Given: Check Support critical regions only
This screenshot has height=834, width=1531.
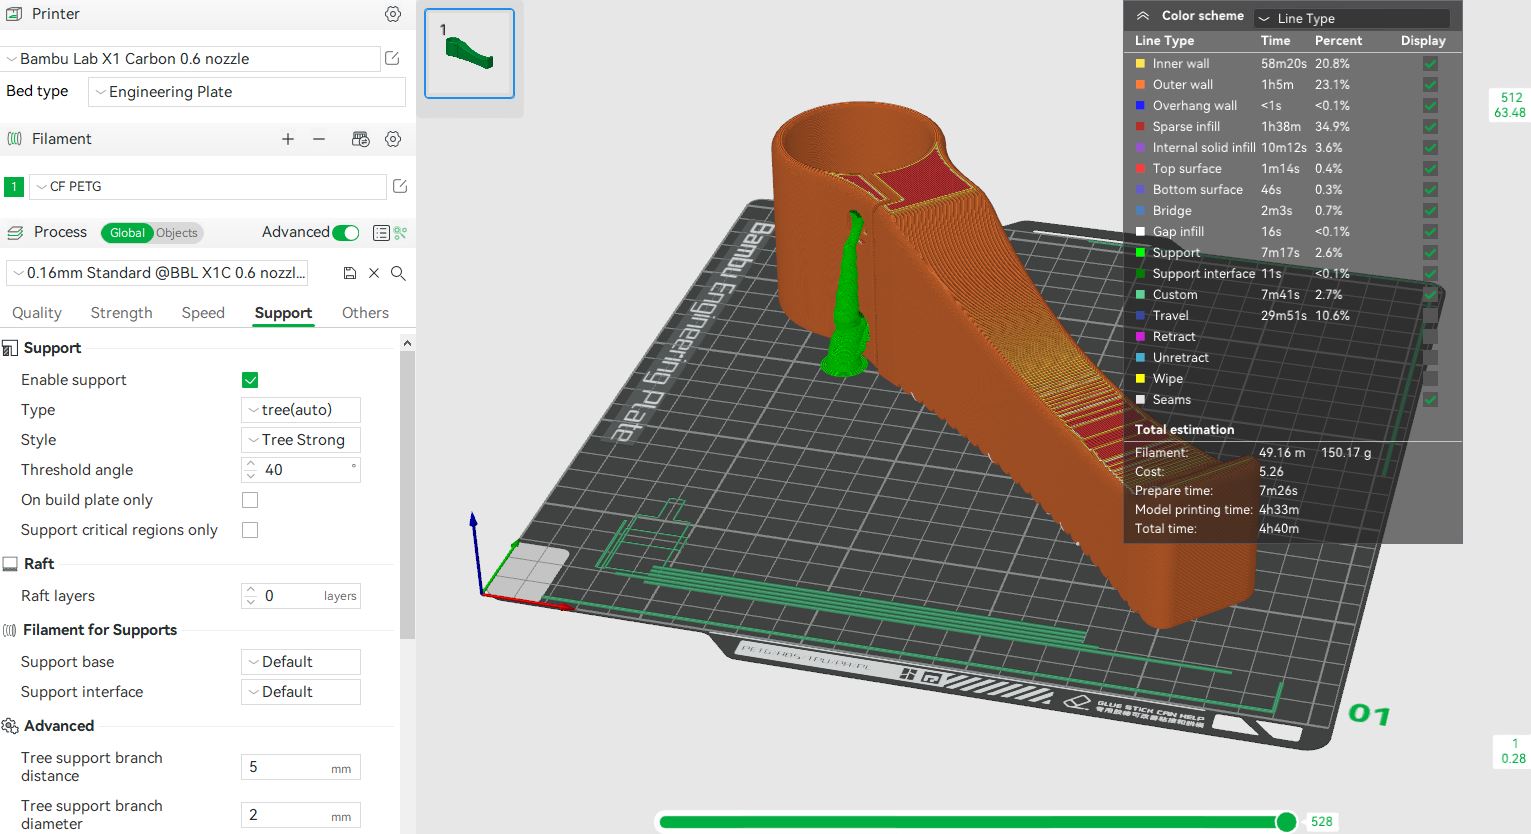Looking at the screenshot, I should click(250, 530).
